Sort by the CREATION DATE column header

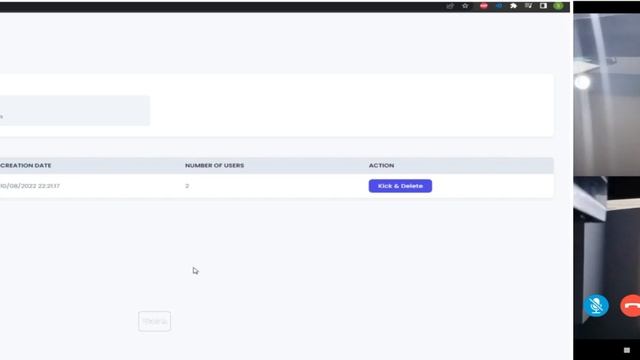[x=26, y=165]
